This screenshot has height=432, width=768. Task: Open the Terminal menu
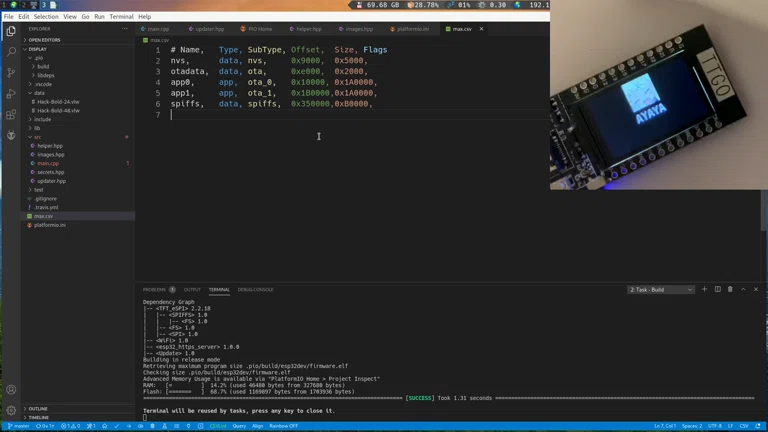coord(121,17)
